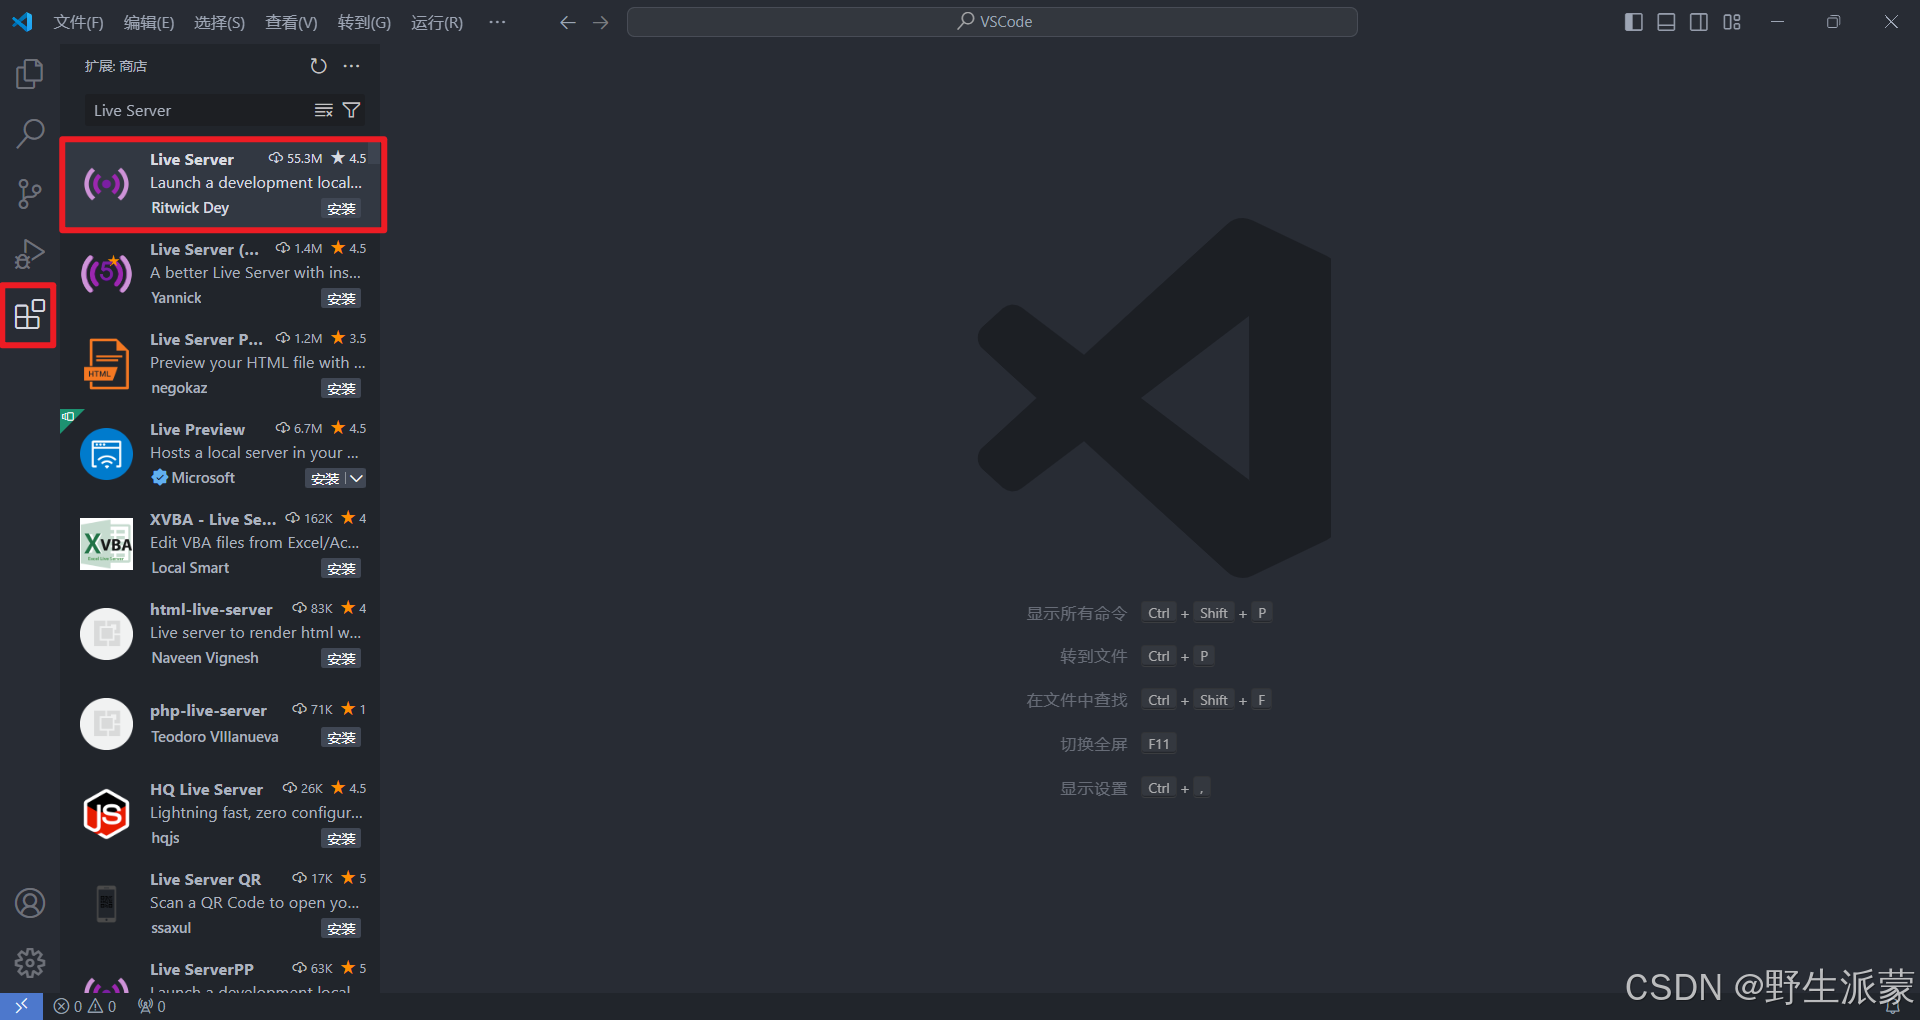The image size is (1920, 1020).
Task: Install Live Server by Ritwick Dey
Action: click(341, 209)
